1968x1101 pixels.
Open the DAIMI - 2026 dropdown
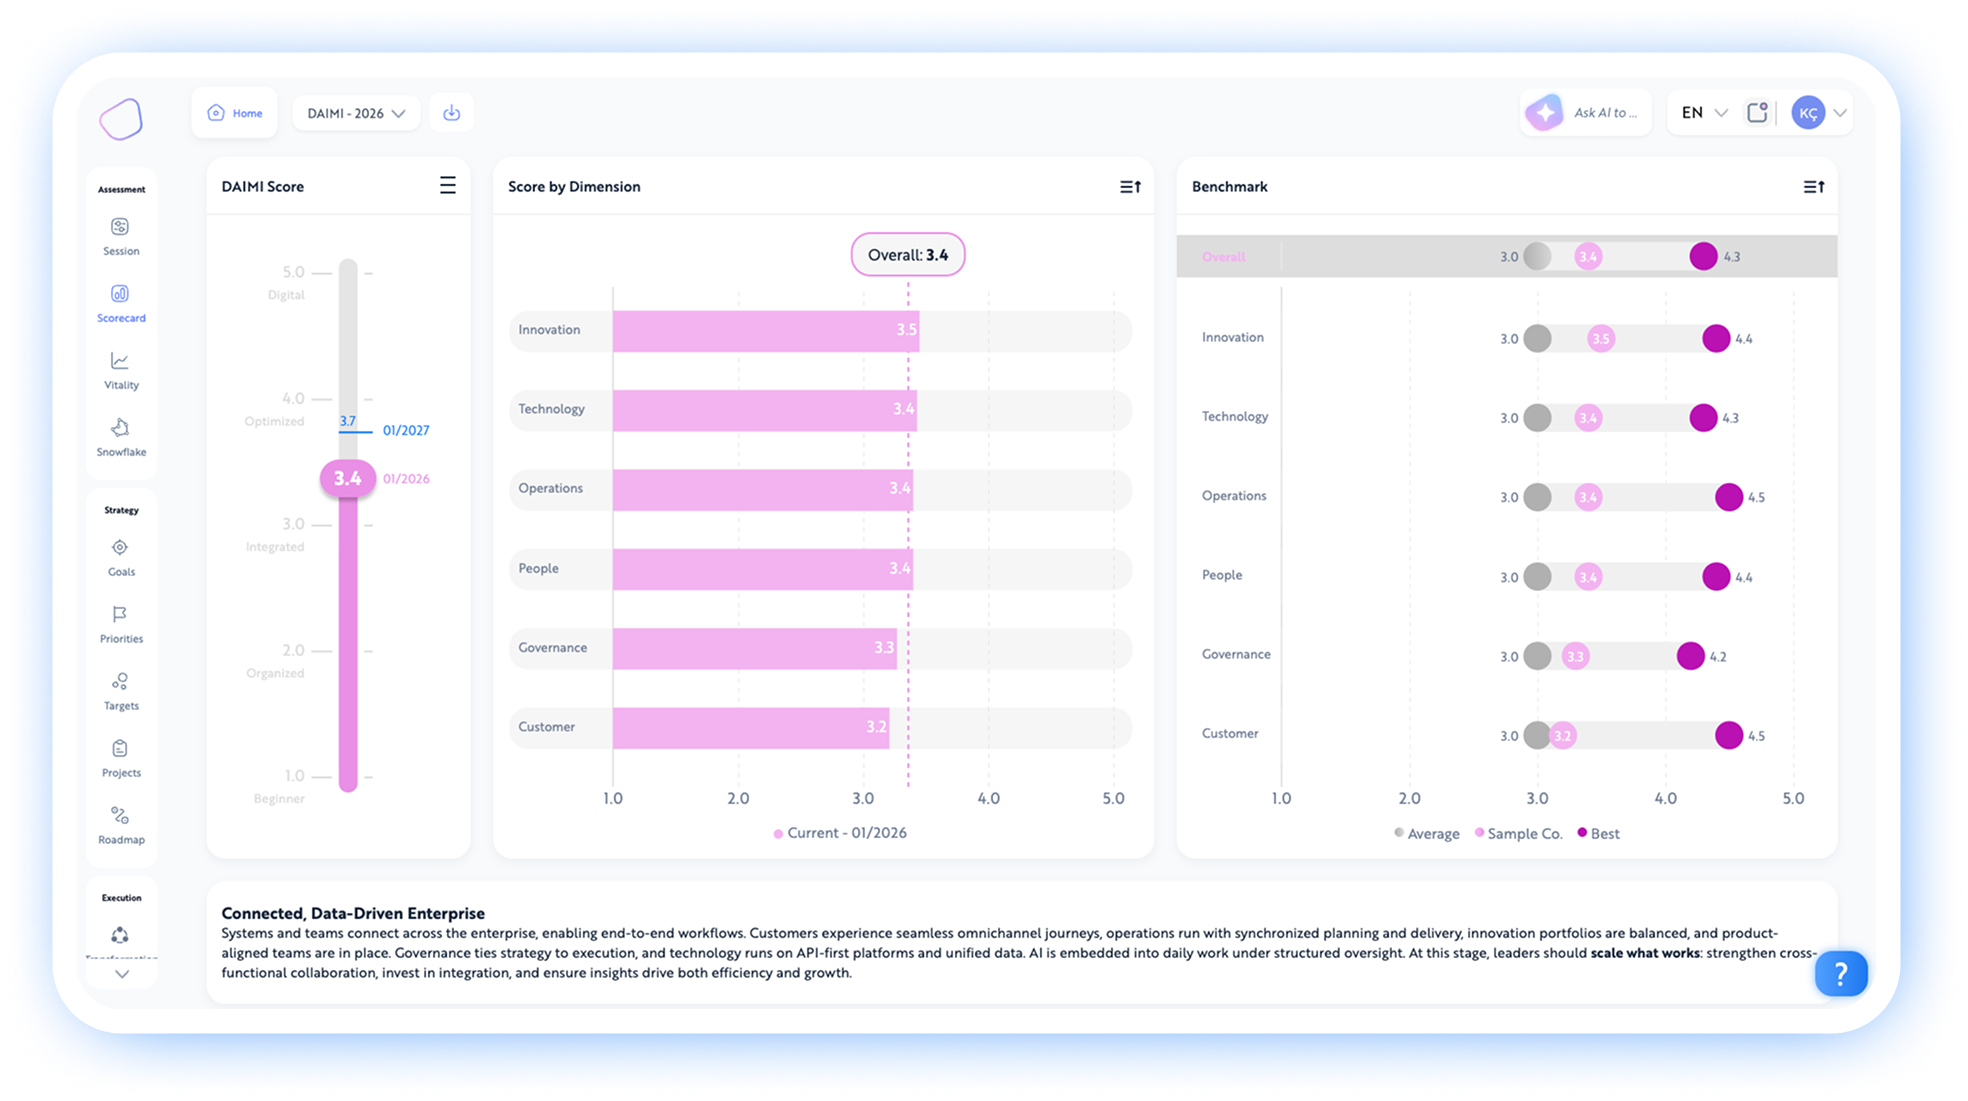pos(355,113)
